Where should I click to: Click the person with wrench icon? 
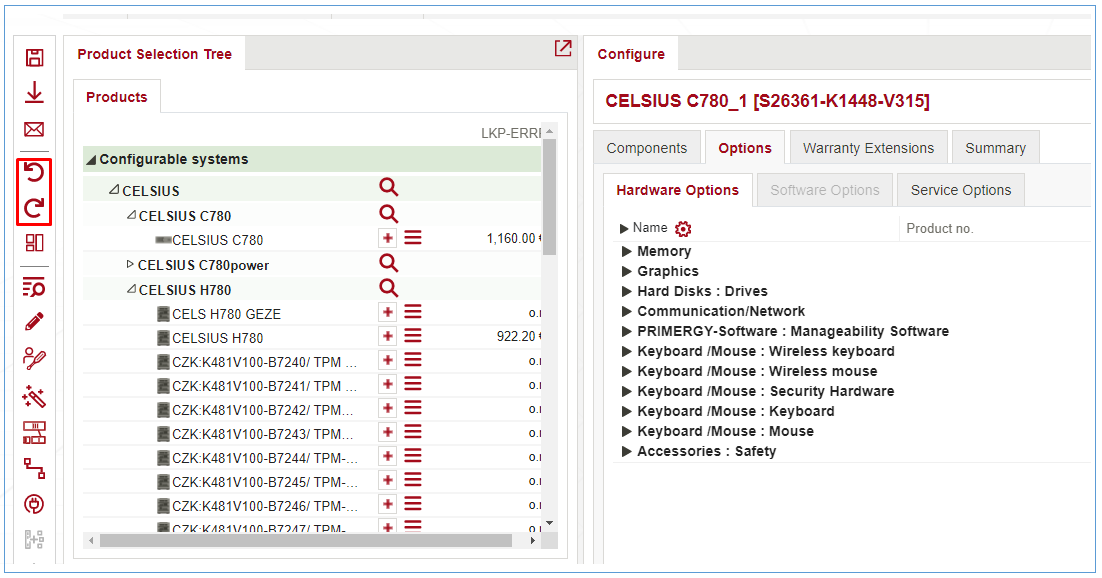tap(34, 359)
